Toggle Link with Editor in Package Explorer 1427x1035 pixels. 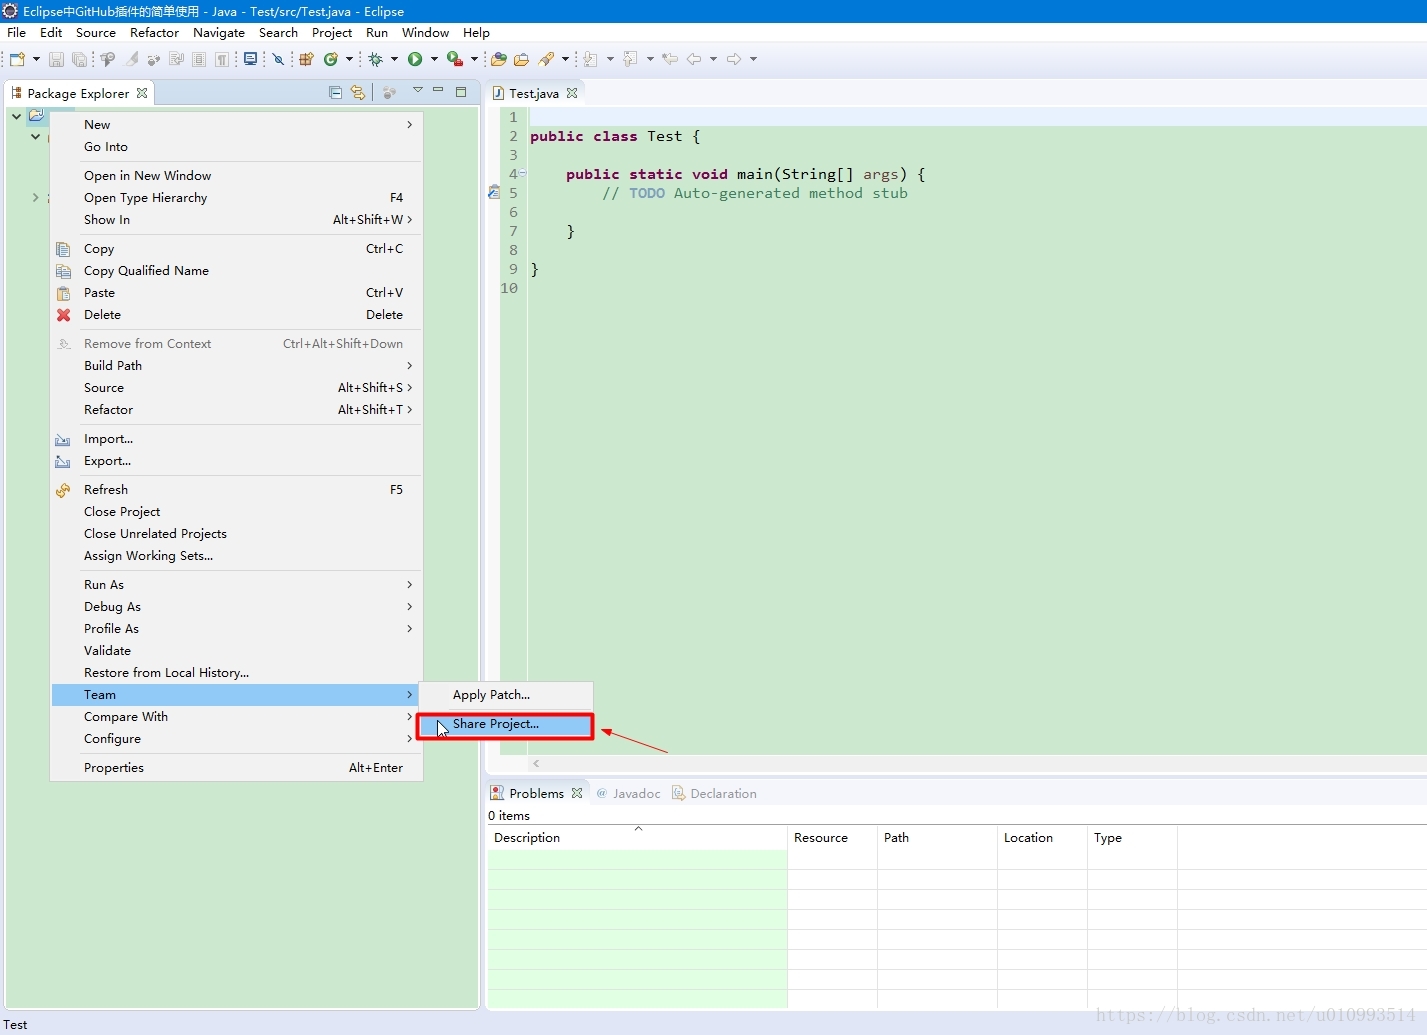(358, 93)
